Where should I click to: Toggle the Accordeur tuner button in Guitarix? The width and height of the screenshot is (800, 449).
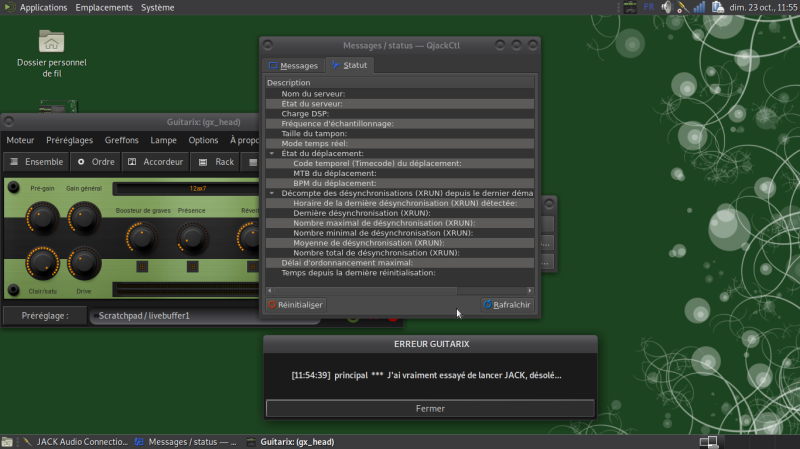click(x=156, y=162)
